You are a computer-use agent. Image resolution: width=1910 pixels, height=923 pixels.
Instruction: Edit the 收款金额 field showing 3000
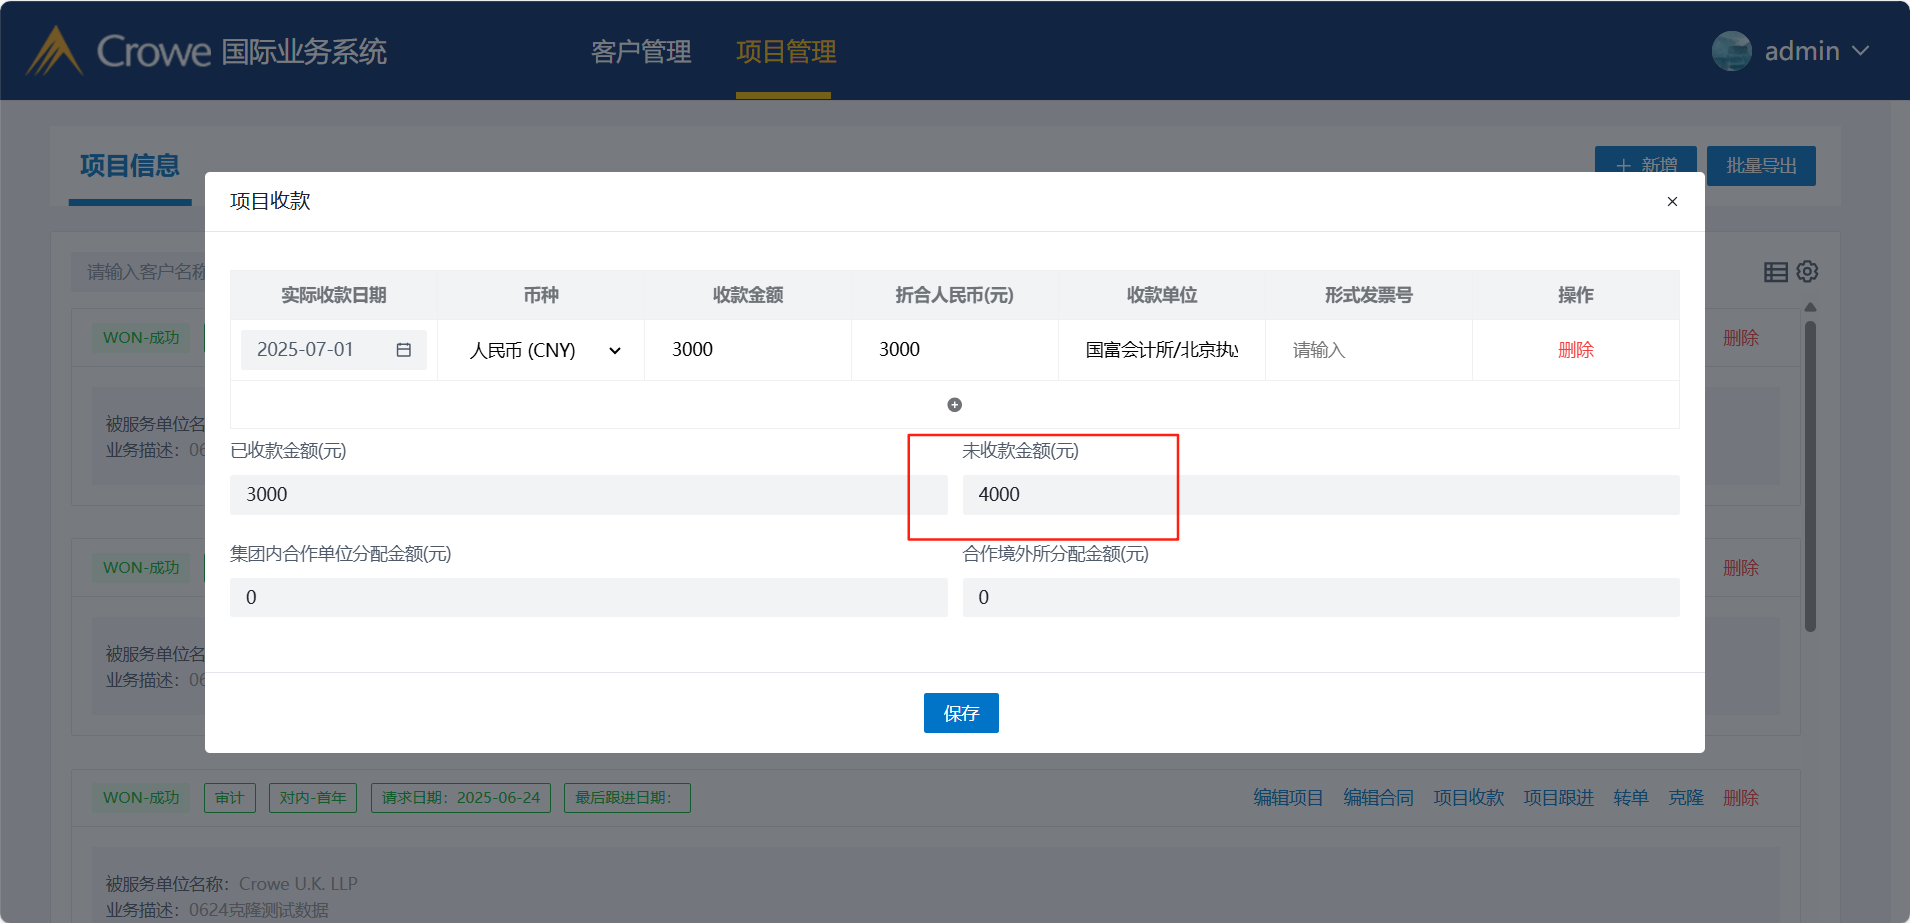[748, 350]
